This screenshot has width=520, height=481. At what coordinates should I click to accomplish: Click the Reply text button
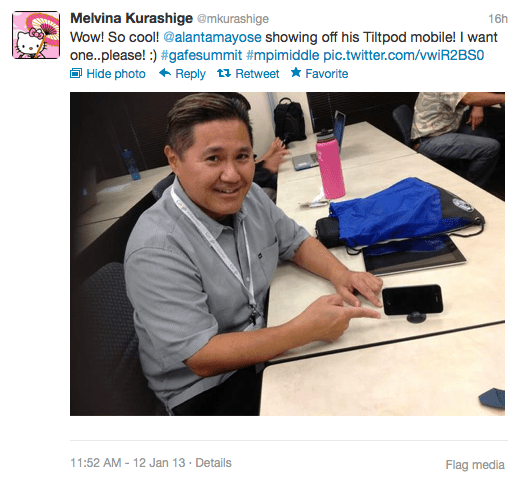pos(190,74)
